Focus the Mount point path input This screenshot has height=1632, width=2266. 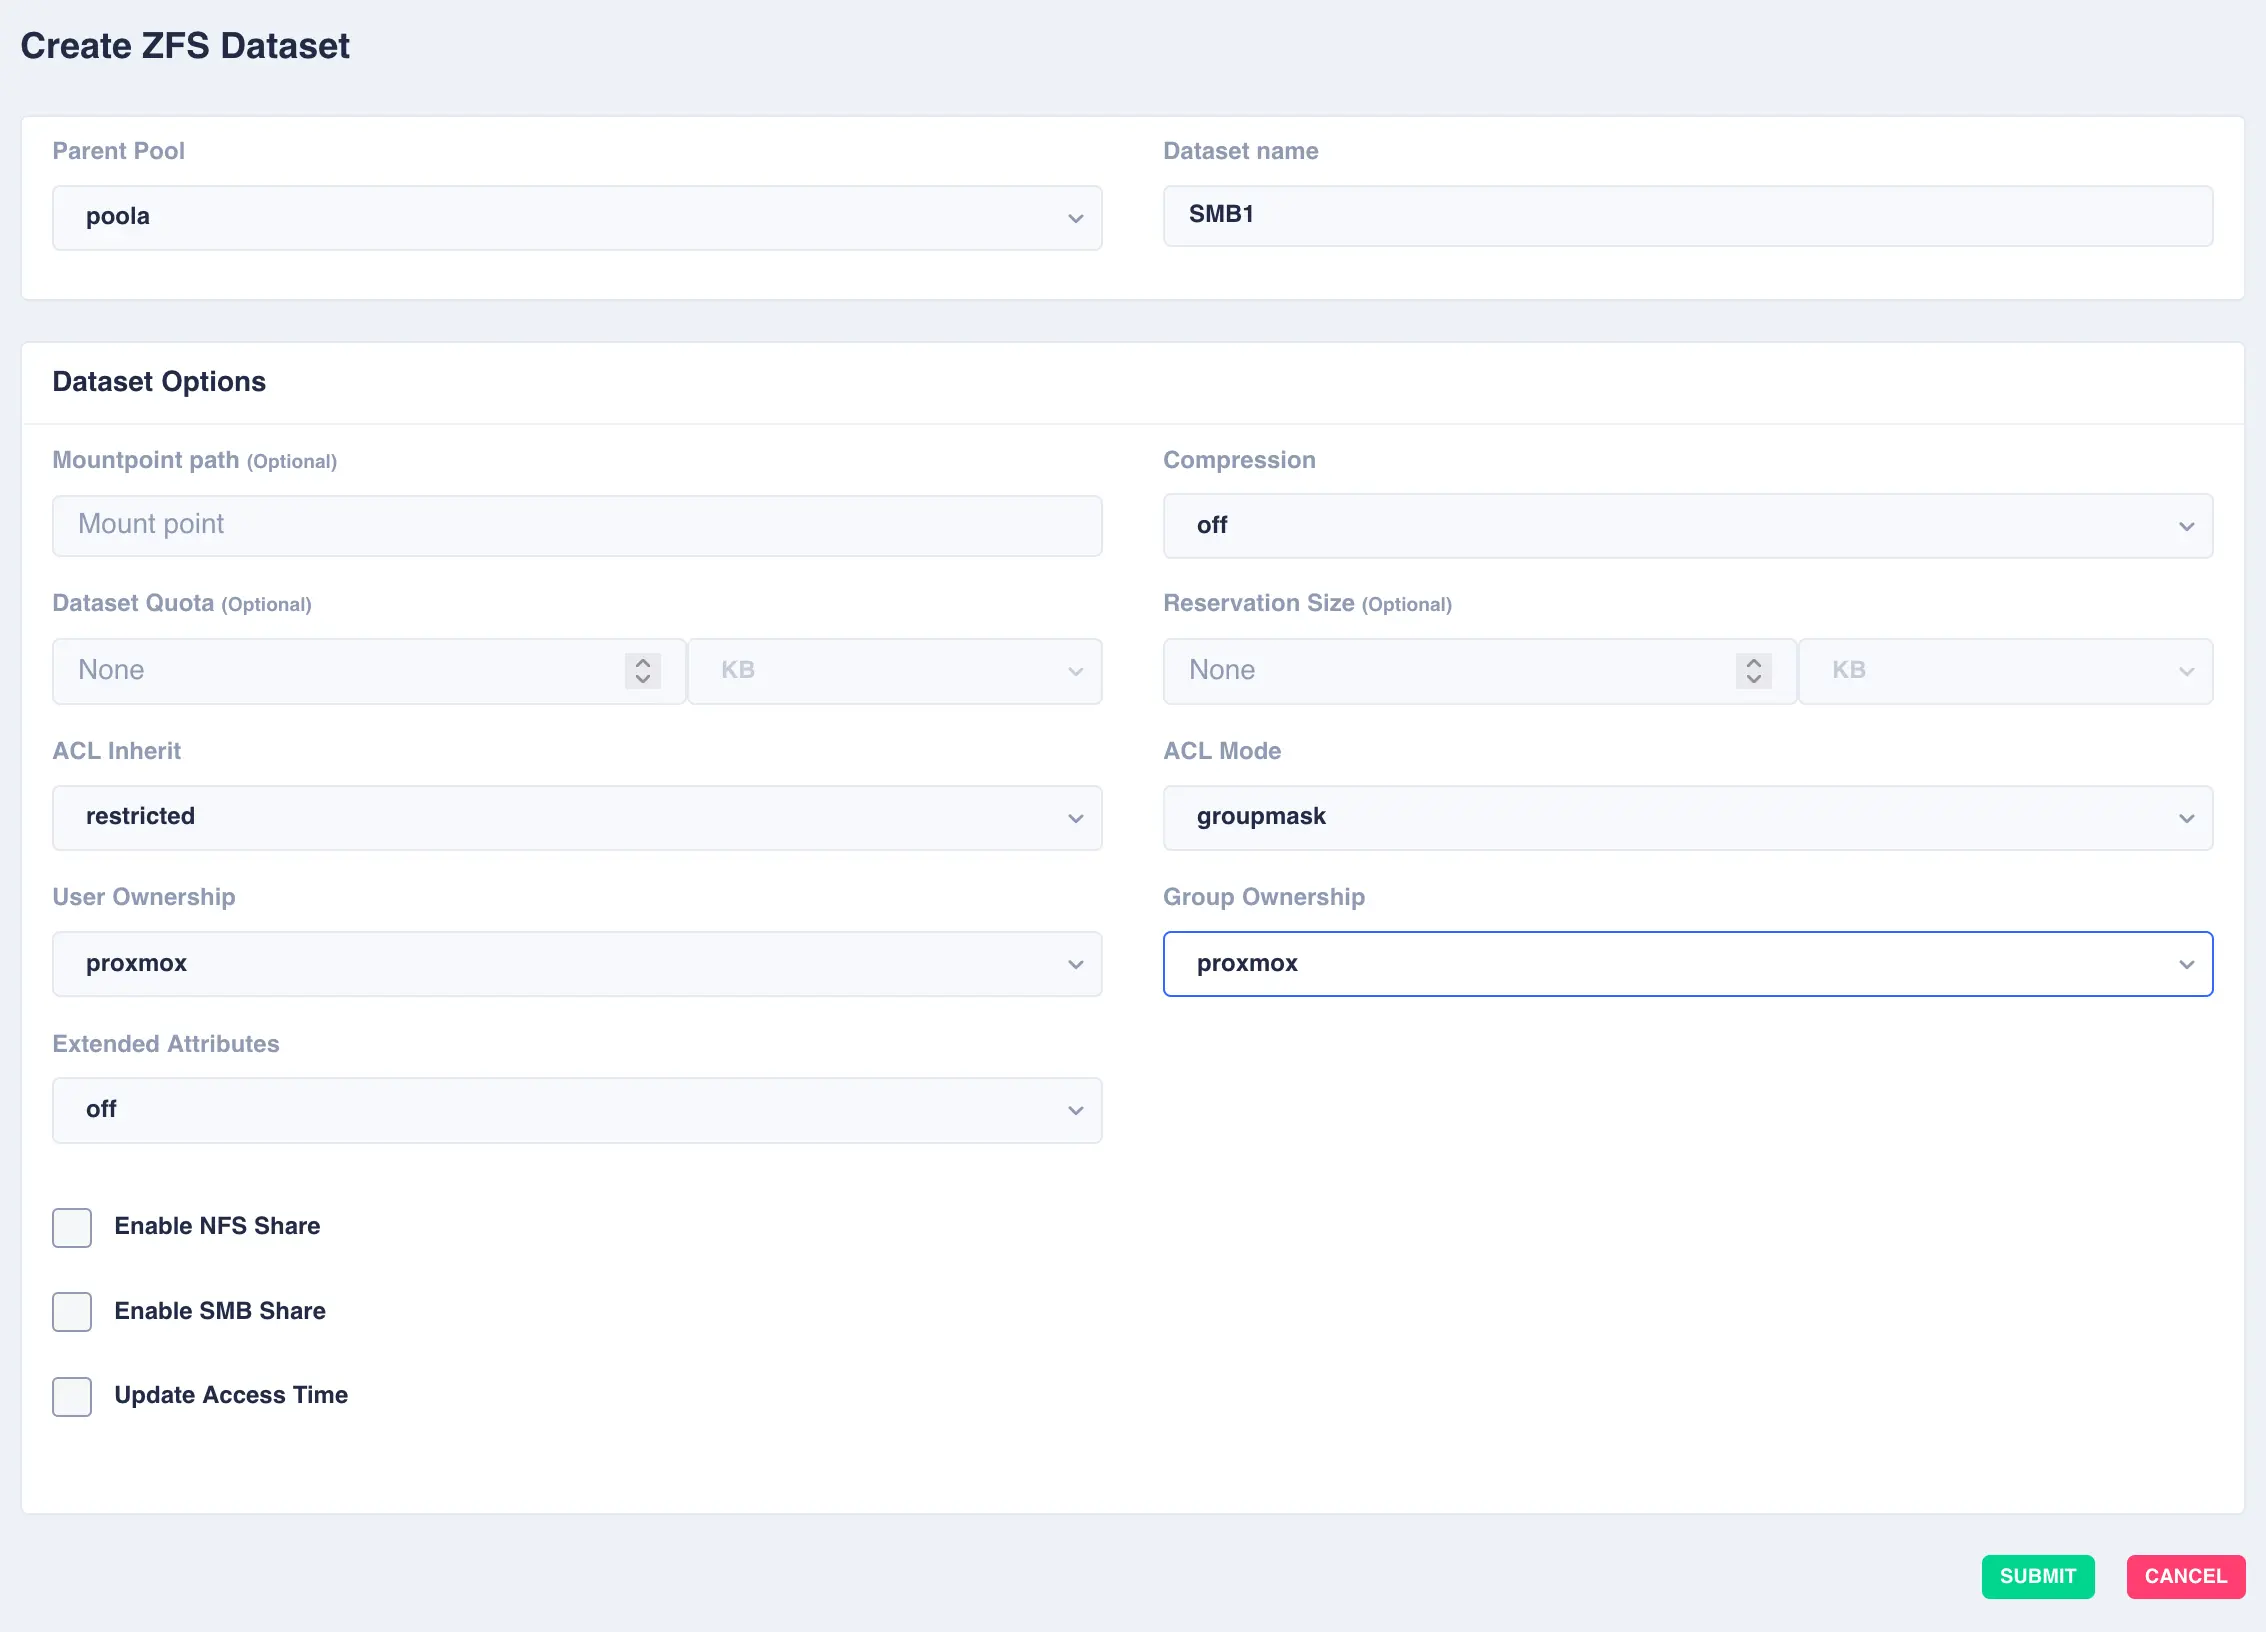coord(577,525)
